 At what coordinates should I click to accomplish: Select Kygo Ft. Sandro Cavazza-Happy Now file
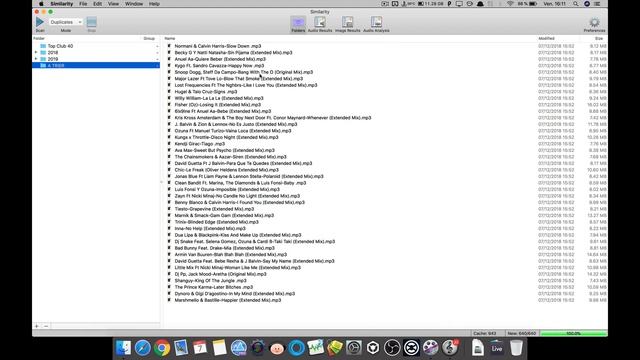click(x=219, y=66)
